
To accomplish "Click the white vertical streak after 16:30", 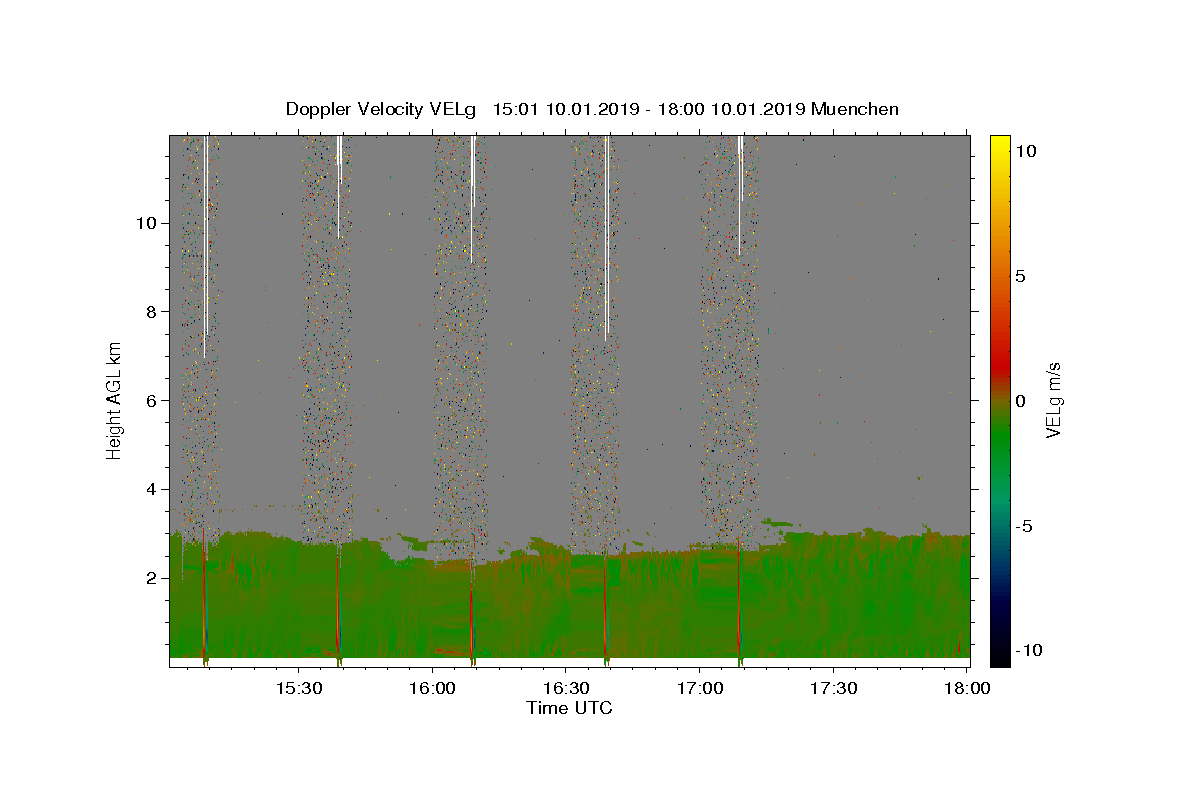I will 606,240.
